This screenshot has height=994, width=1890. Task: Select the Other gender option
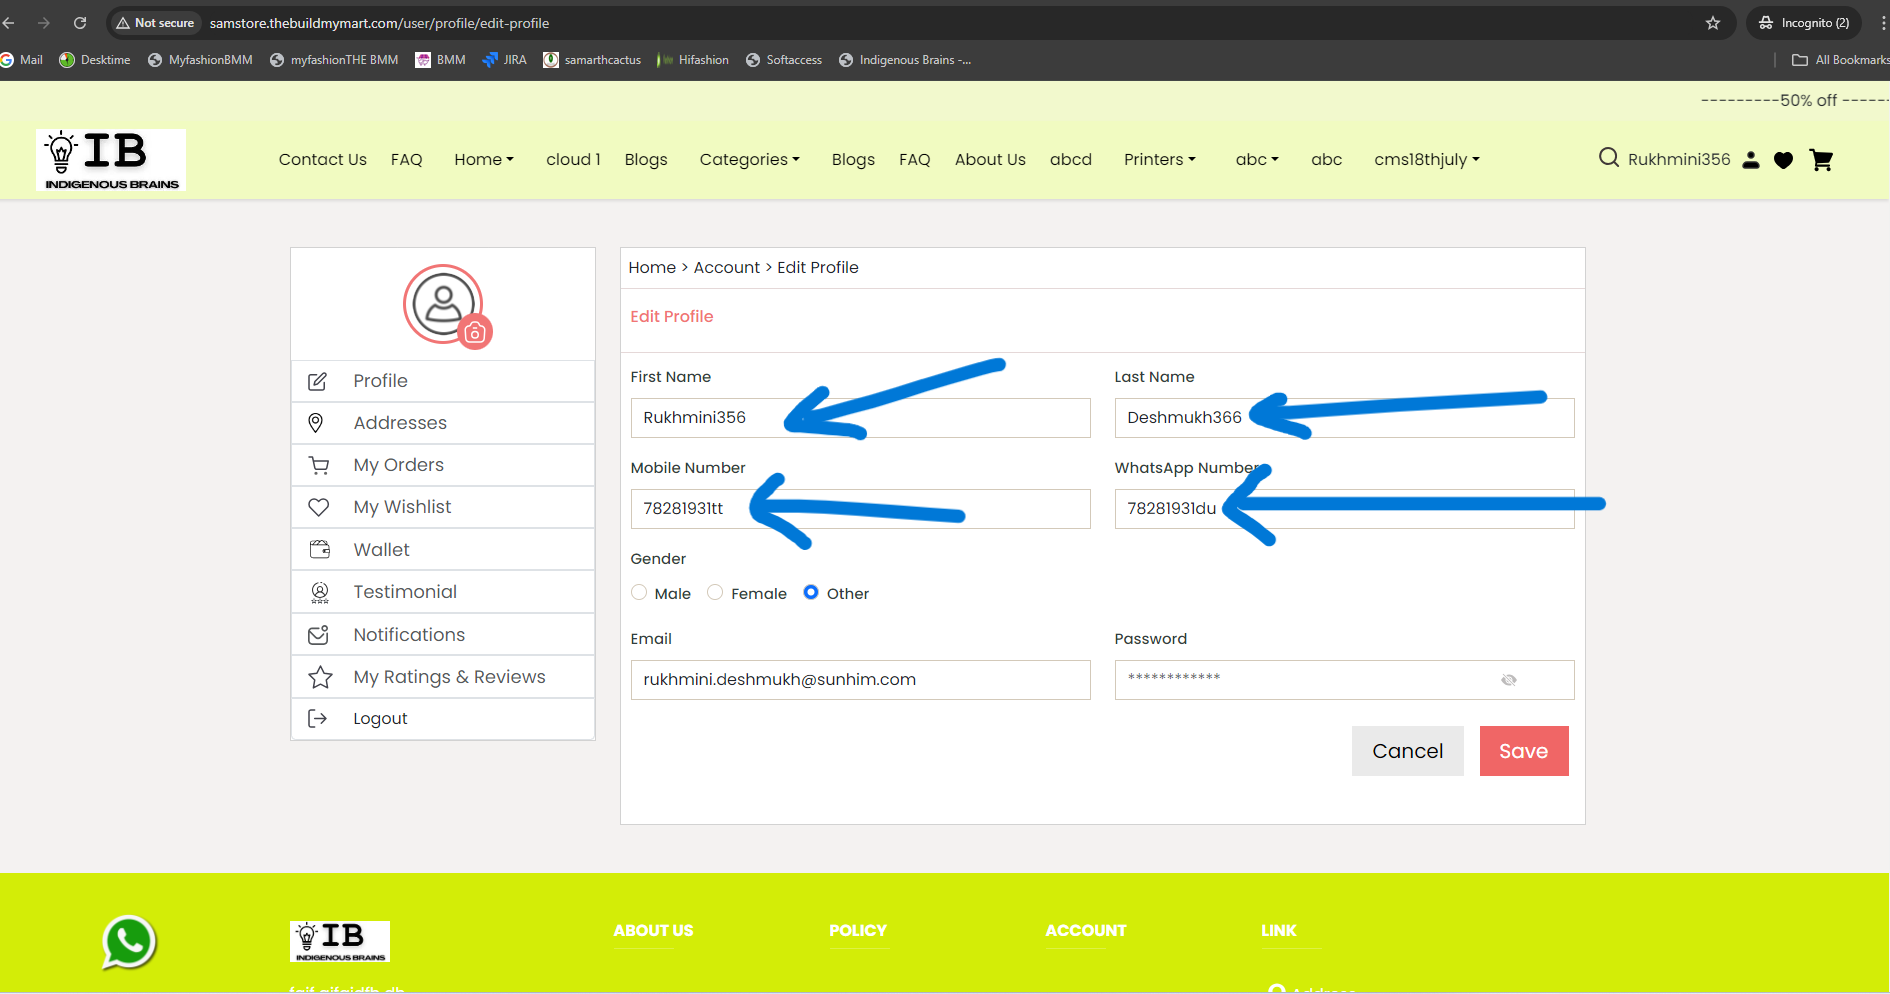(x=811, y=592)
